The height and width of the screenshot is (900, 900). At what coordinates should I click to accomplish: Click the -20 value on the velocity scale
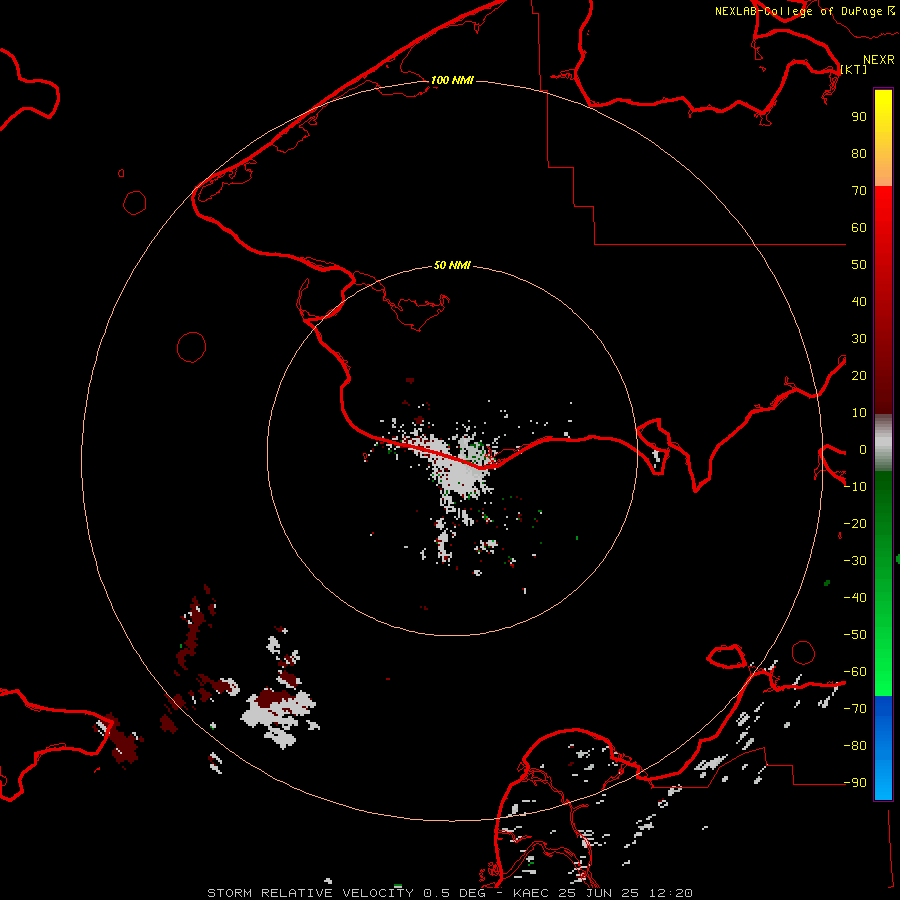(x=855, y=523)
